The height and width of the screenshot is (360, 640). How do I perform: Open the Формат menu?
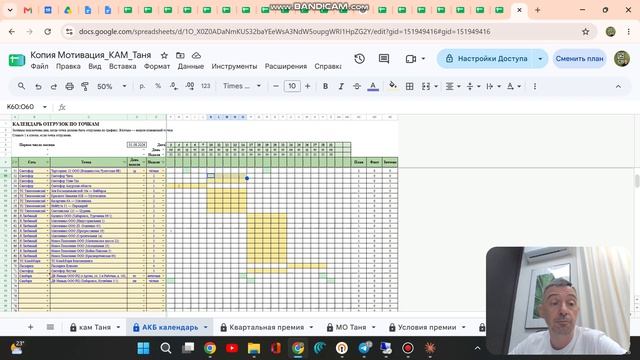157,66
